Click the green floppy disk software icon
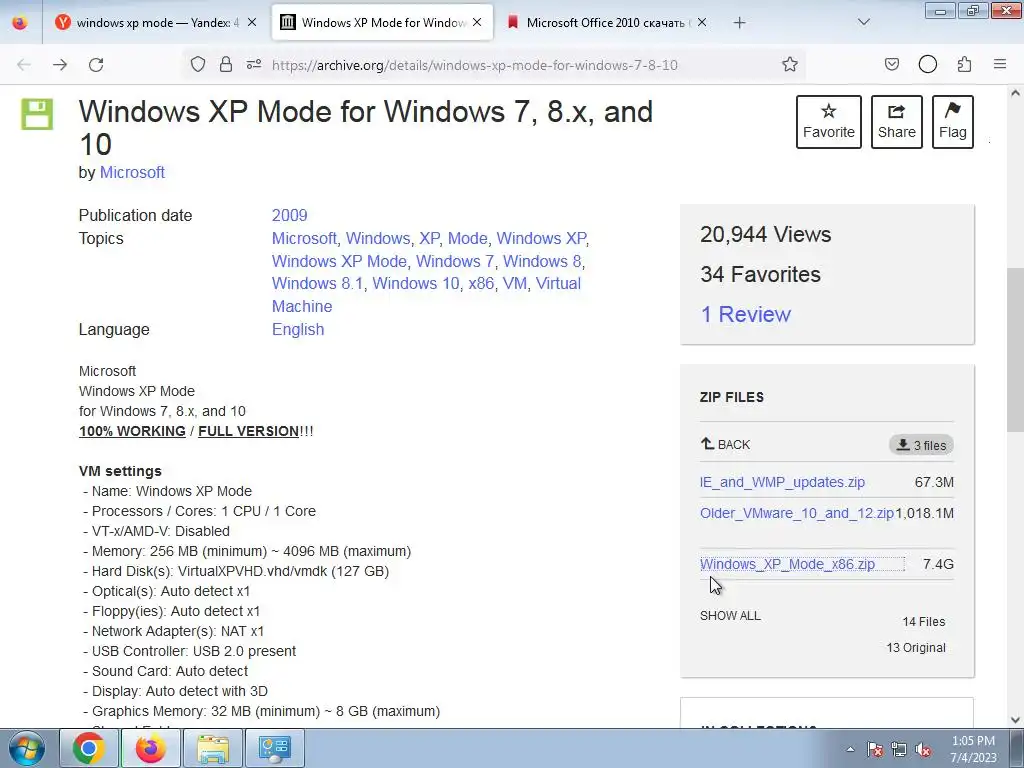The height and width of the screenshot is (768, 1024). point(37,114)
